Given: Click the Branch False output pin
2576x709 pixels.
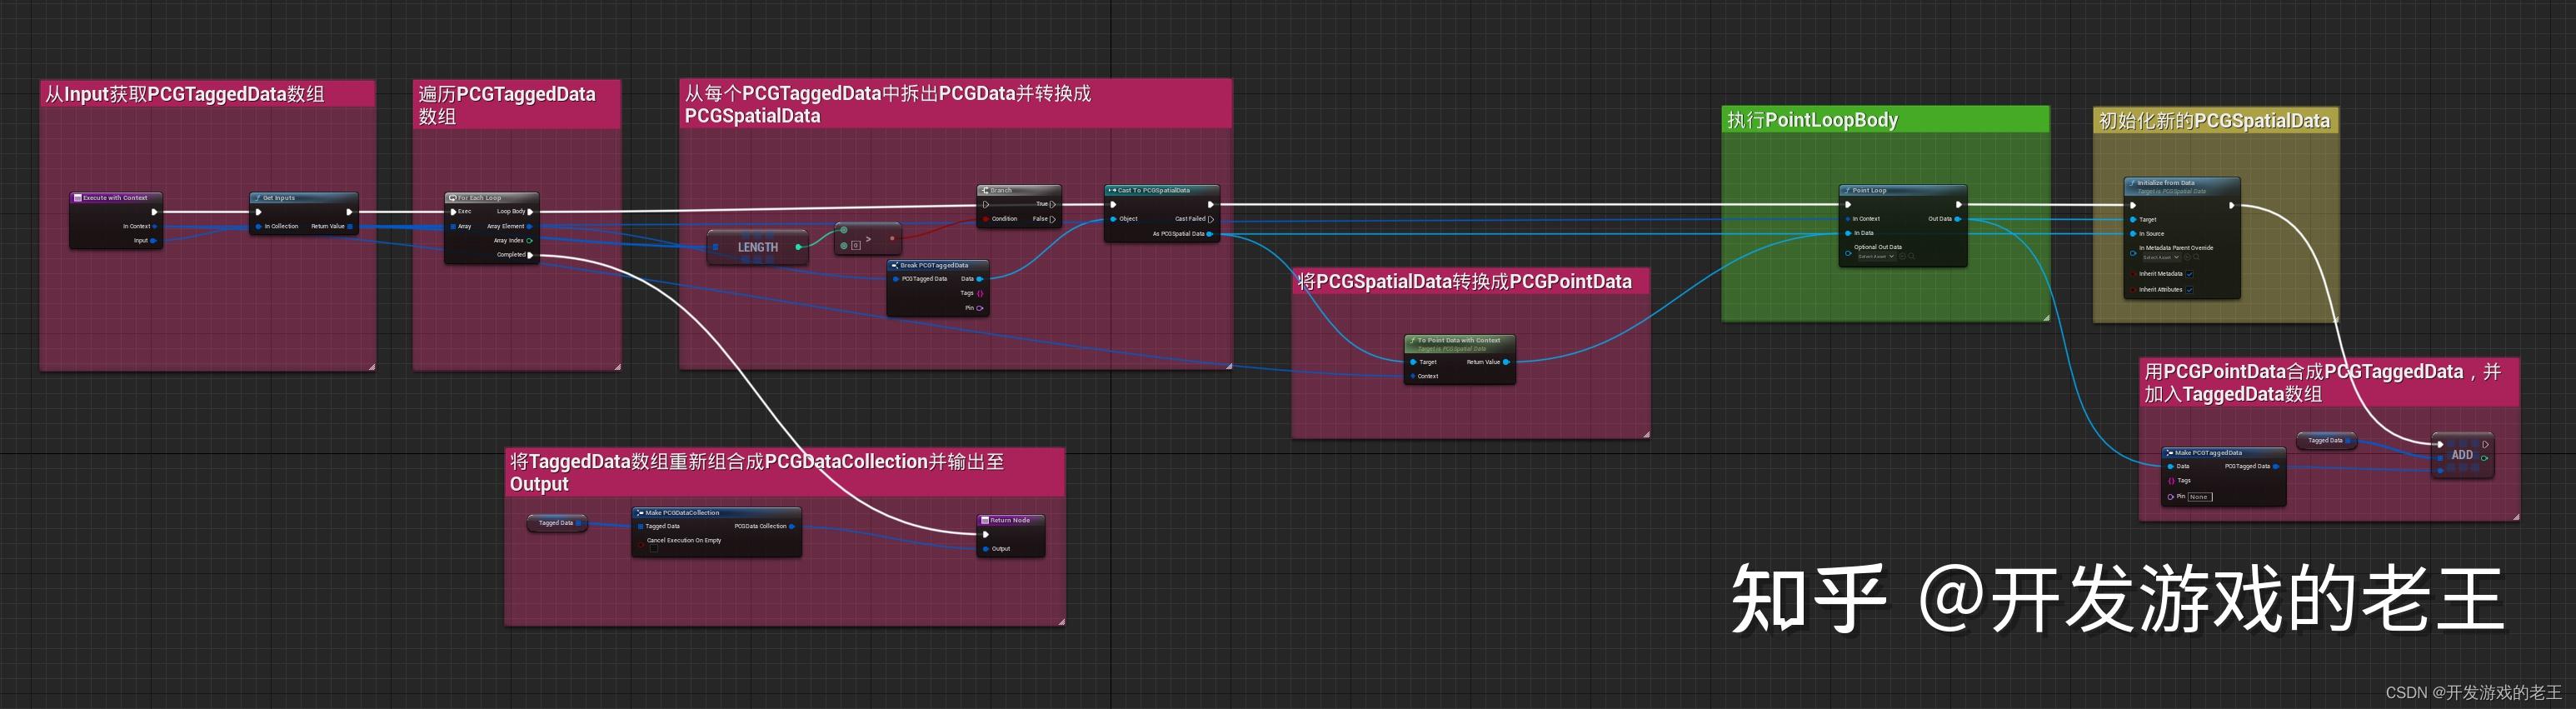Looking at the screenshot, I should point(1052,219).
